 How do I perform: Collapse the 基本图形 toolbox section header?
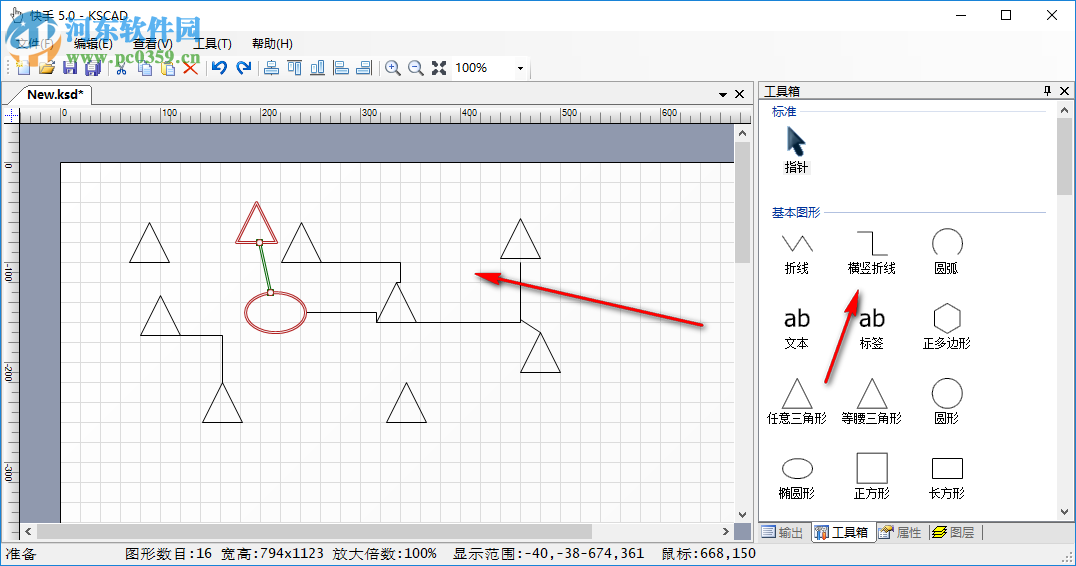[796, 213]
